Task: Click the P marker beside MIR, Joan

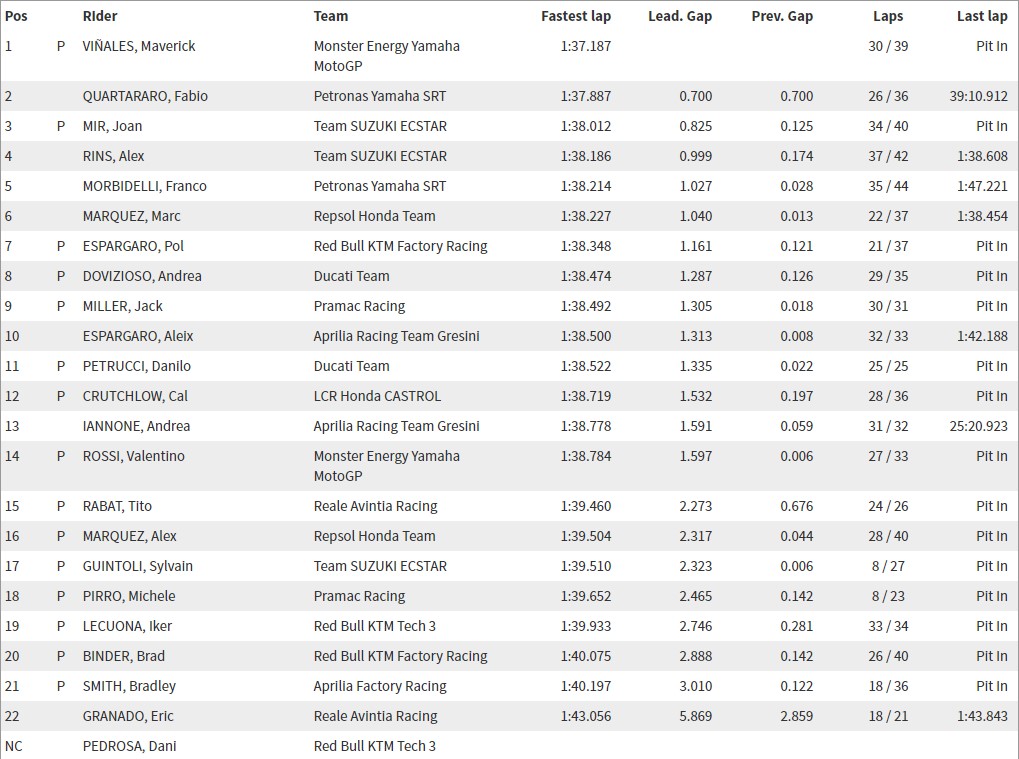Action: pyautogui.click(x=61, y=126)
